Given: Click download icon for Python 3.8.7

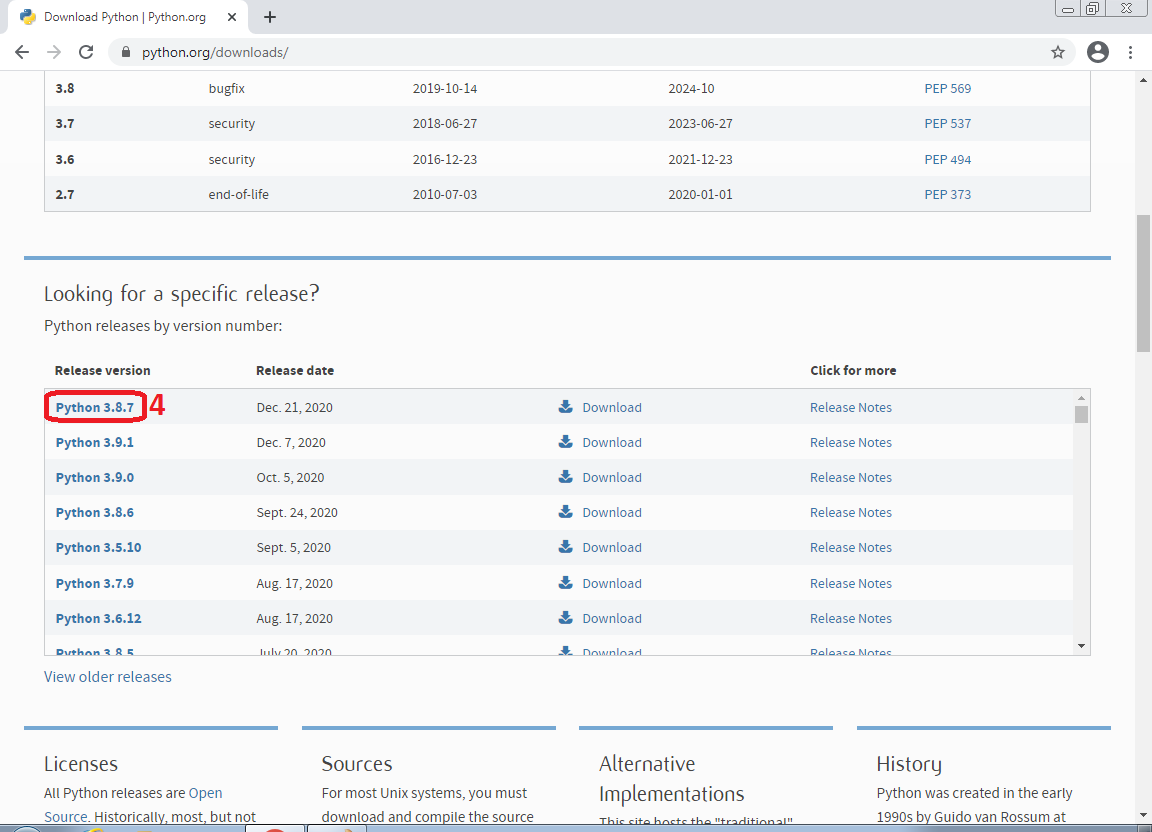Looking at the screenshot, I should [566, 407].
